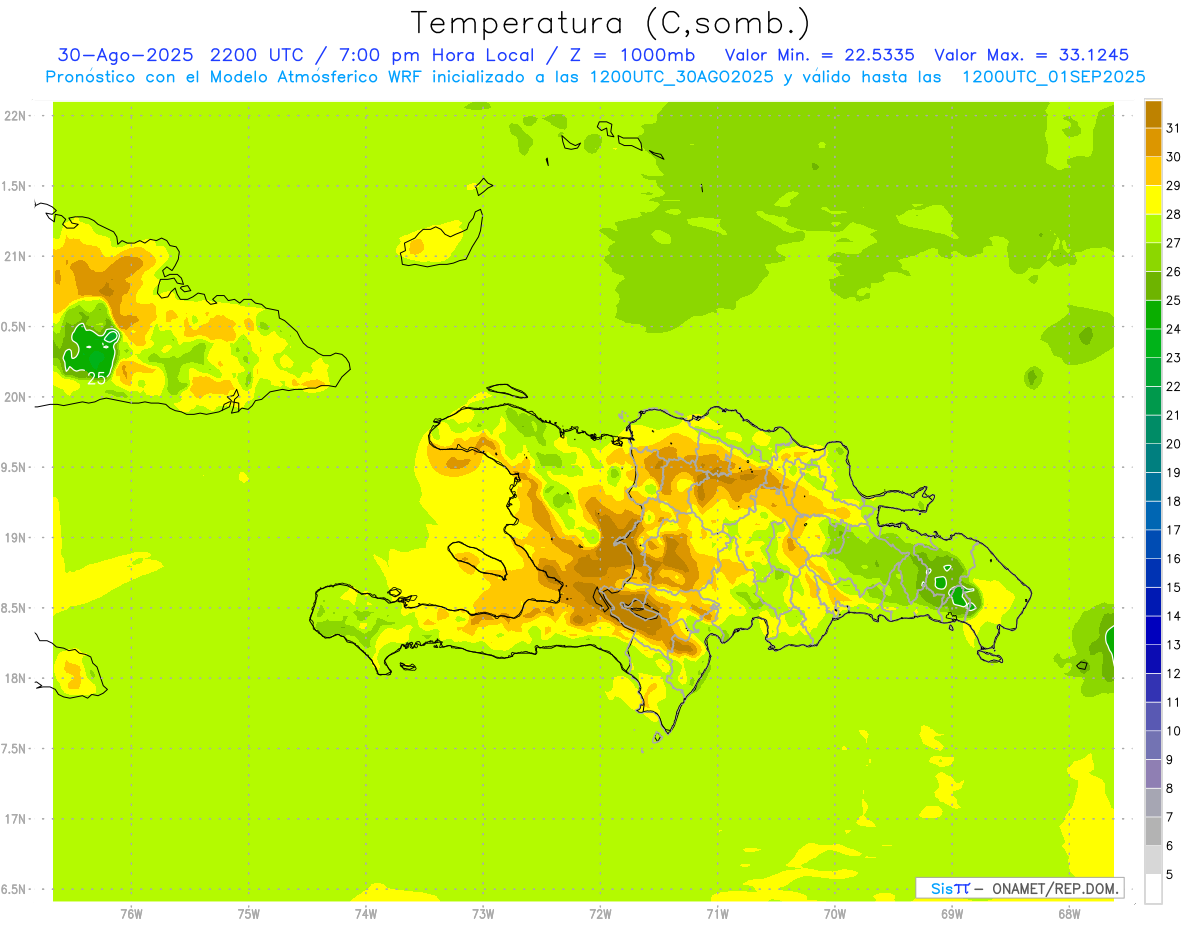Click the 69W longitude label

click(951, 914)
